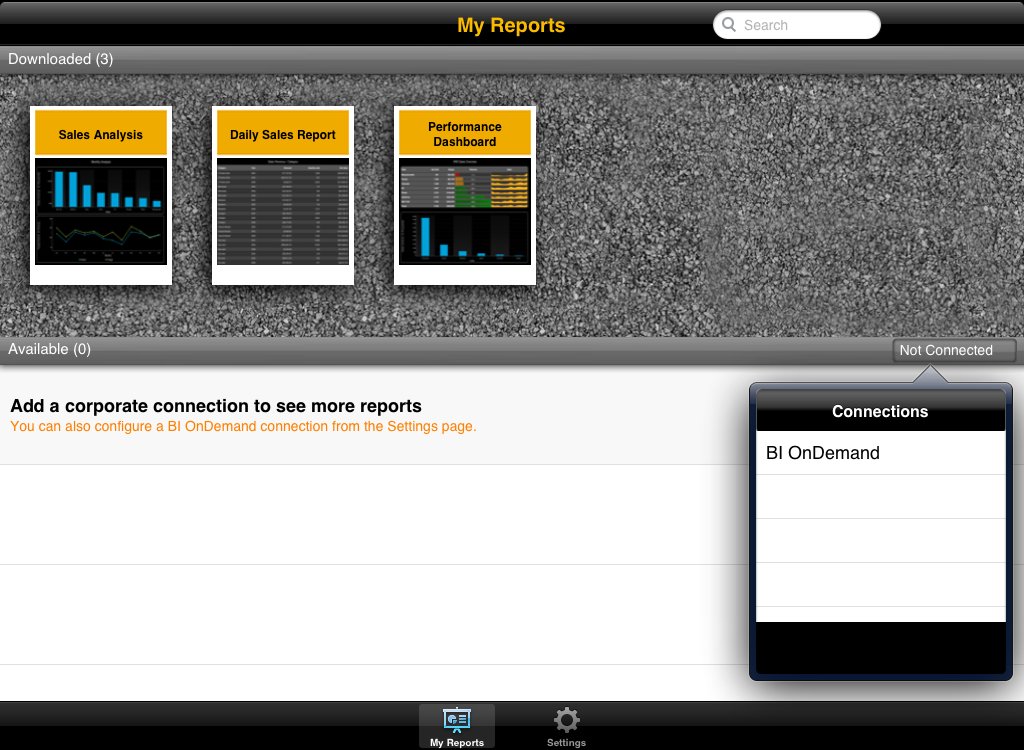This screenshot has width=1024, height=750.
Task: Open the Sales Analysis bar chart preview
Action: [100, 187]
